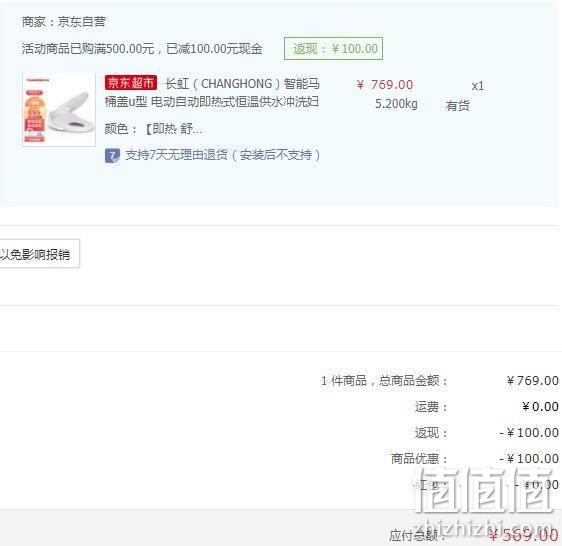The width and height of the screenshot is (562, 546).
Task: Click the 商品优惠 discount amount
Action: tap(529, 459)
